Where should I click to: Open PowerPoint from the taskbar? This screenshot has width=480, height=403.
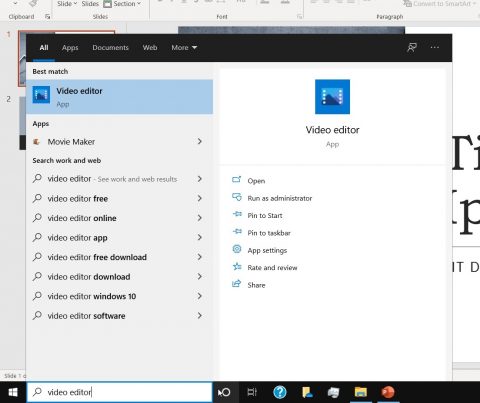(x=388, y=392)
